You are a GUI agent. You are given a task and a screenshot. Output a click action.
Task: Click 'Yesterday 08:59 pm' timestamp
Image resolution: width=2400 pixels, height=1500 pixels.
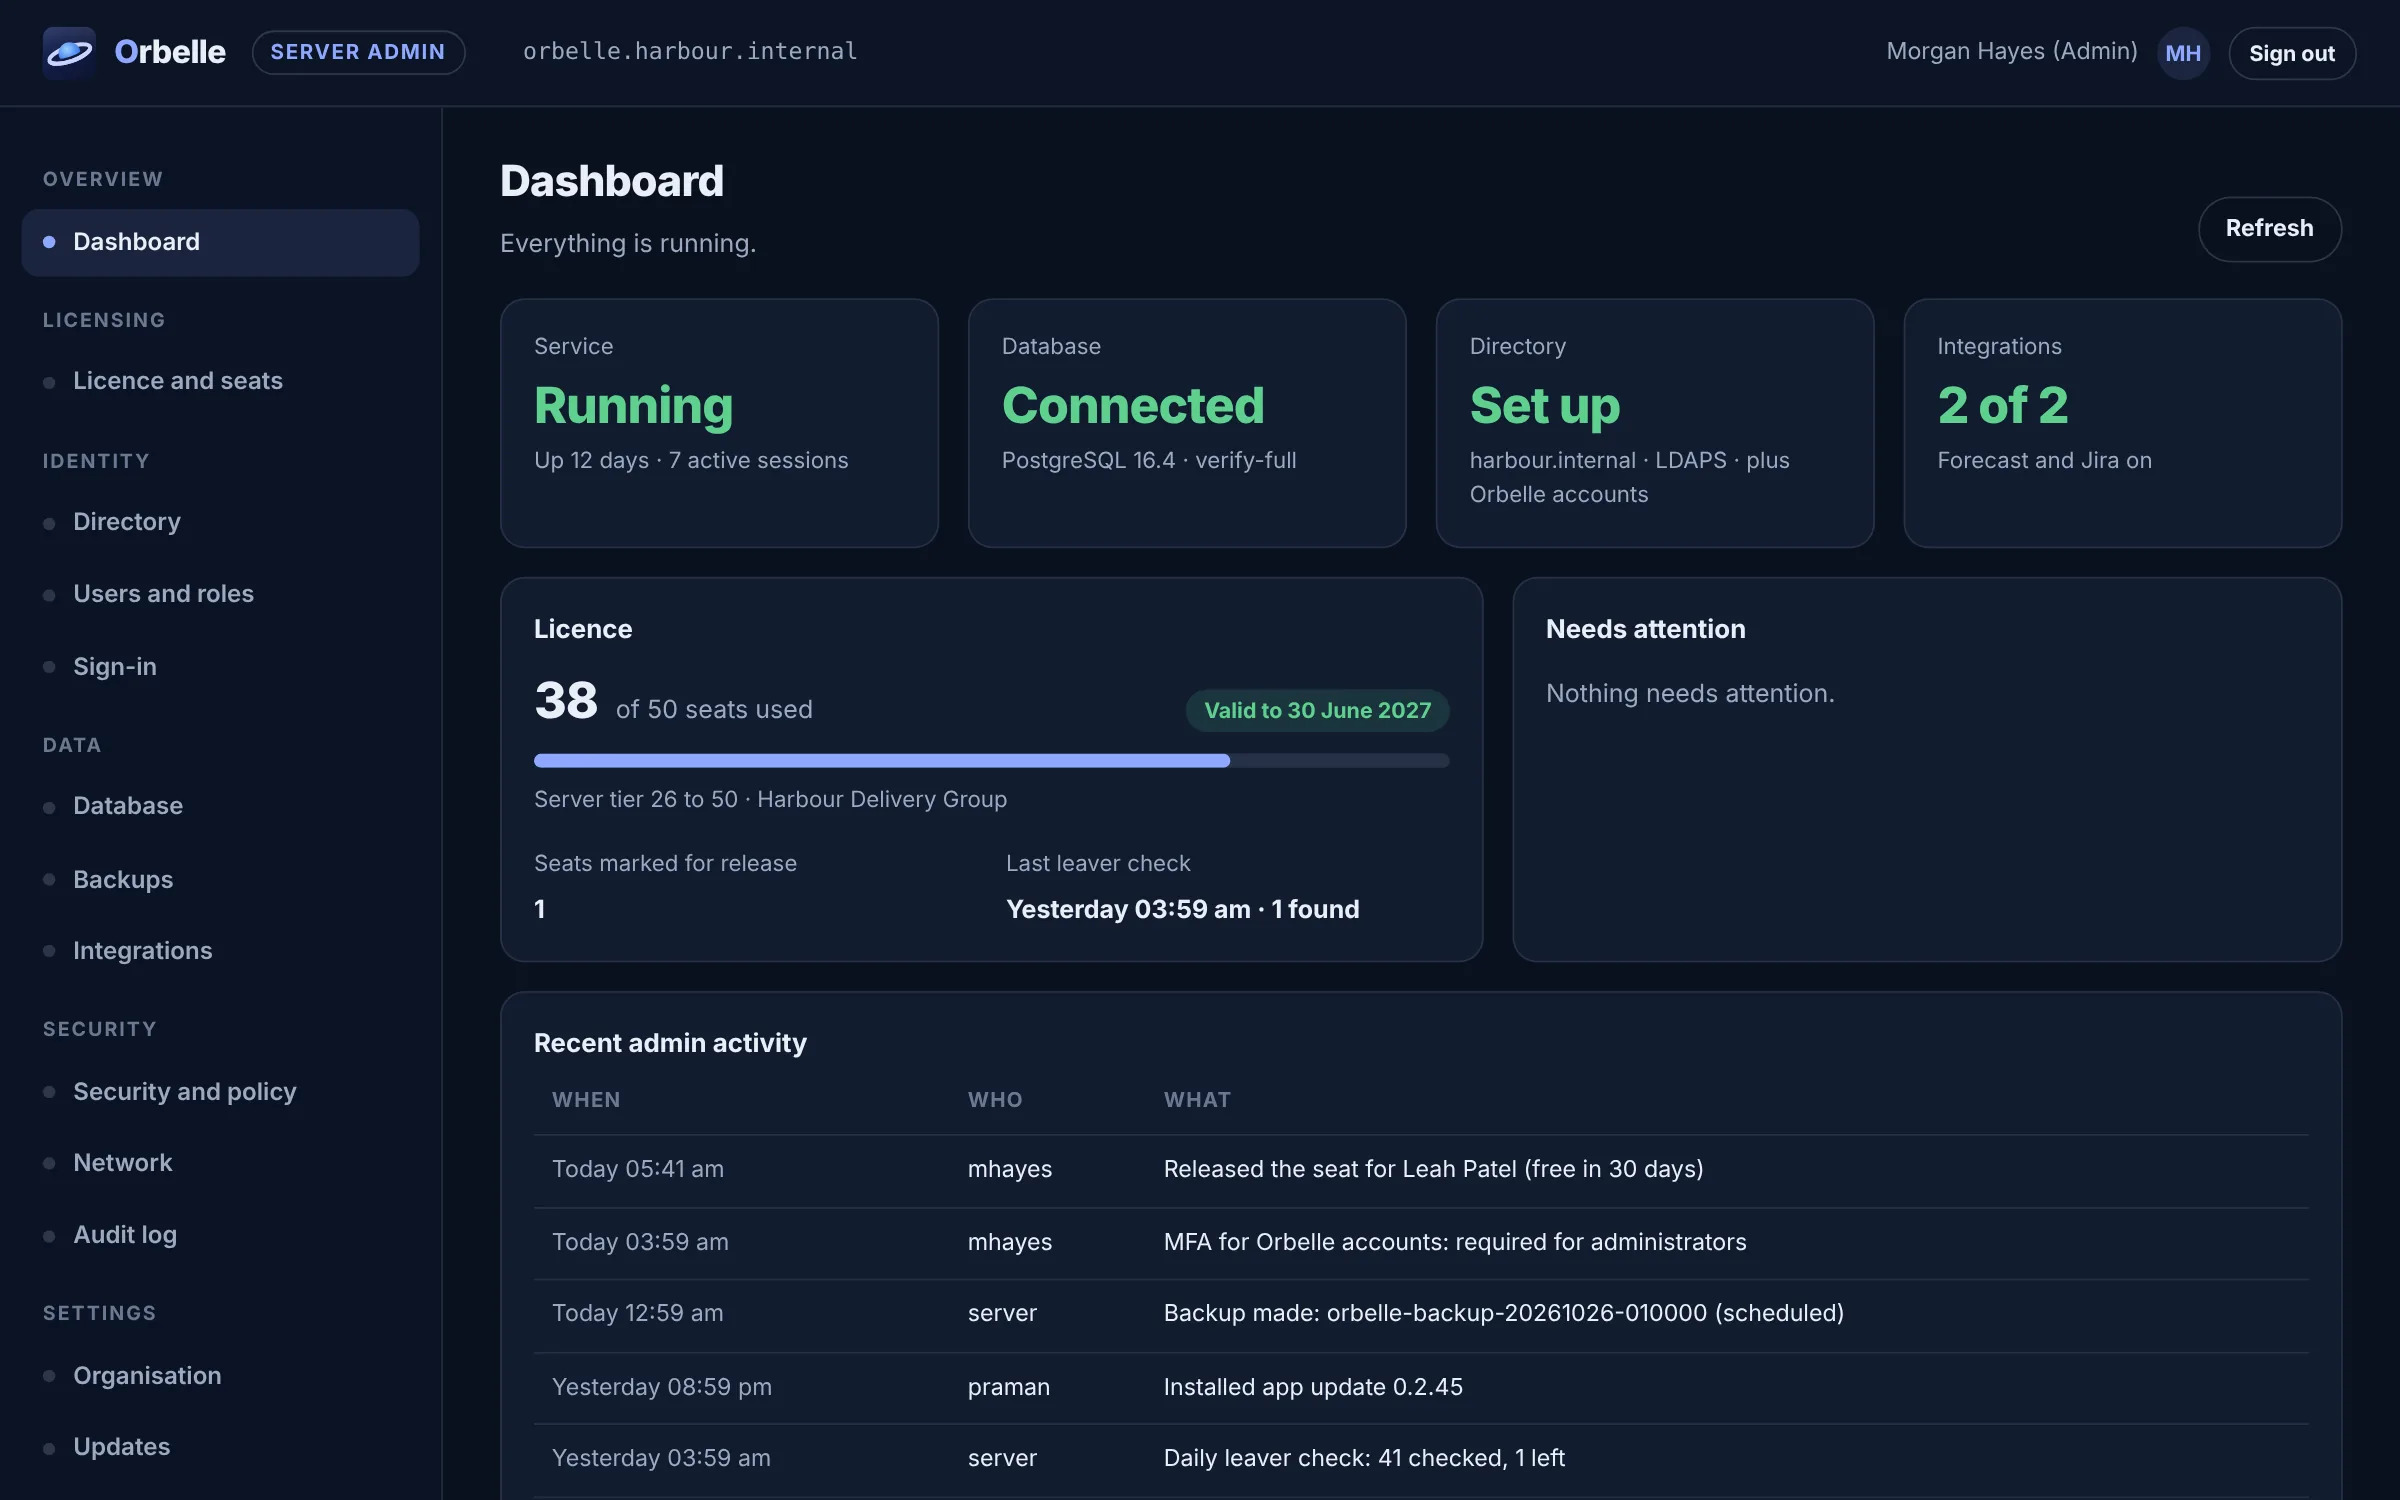662,1387
